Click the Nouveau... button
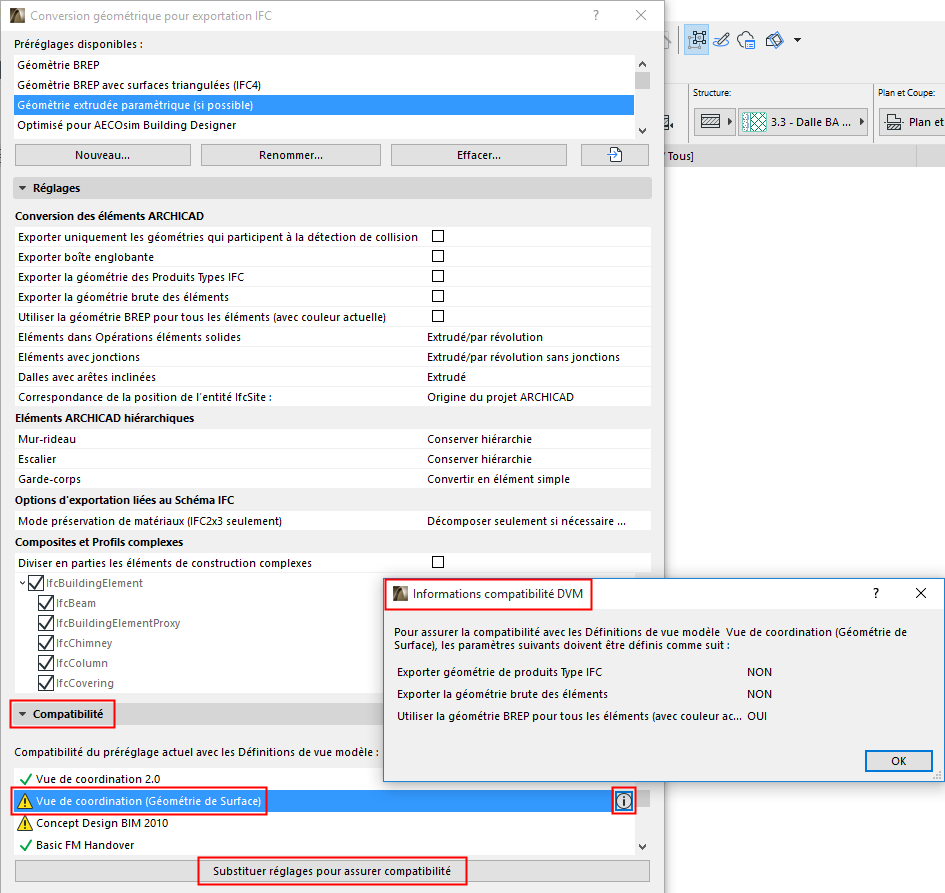Screen dimensions: 945x893 click(x=102, y=155)
